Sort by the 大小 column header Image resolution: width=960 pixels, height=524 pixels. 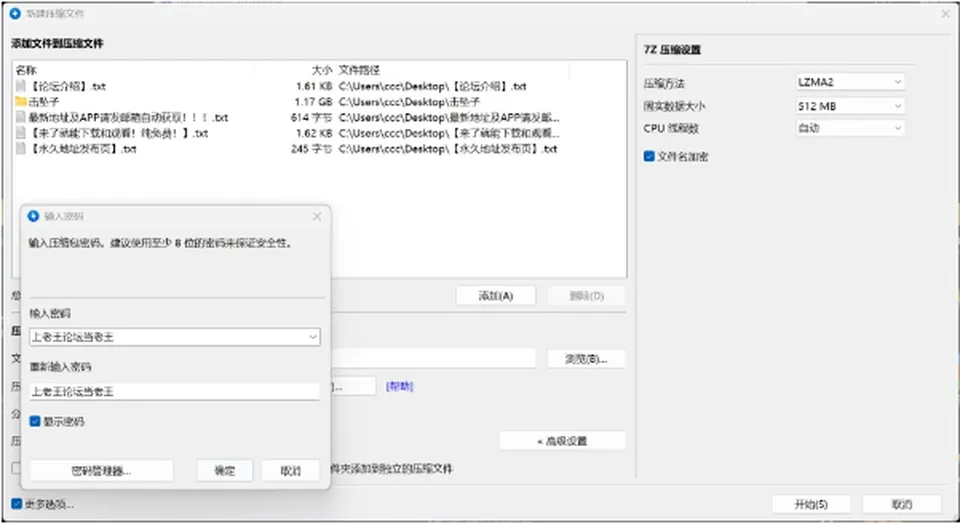pos(321,70)
